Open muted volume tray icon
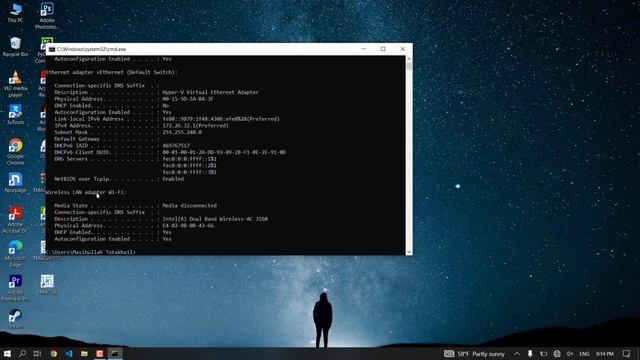Image resolution: width=640 pixels, height=360 pixels. 570,354
